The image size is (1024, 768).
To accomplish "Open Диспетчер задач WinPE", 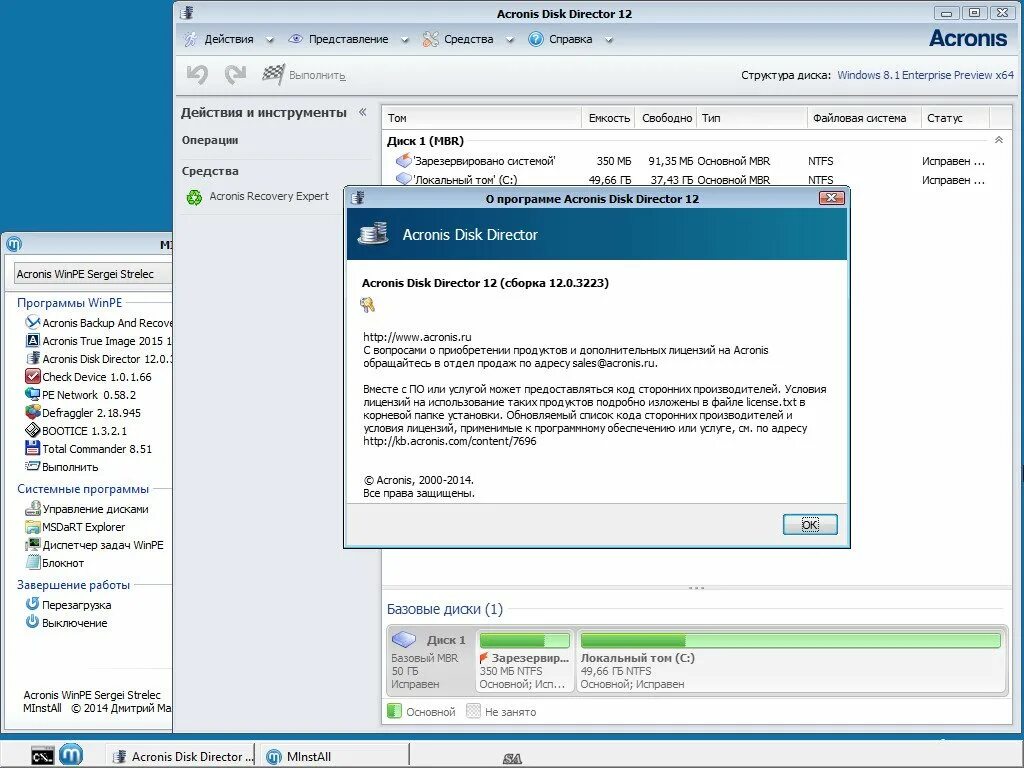I will 94,545.
